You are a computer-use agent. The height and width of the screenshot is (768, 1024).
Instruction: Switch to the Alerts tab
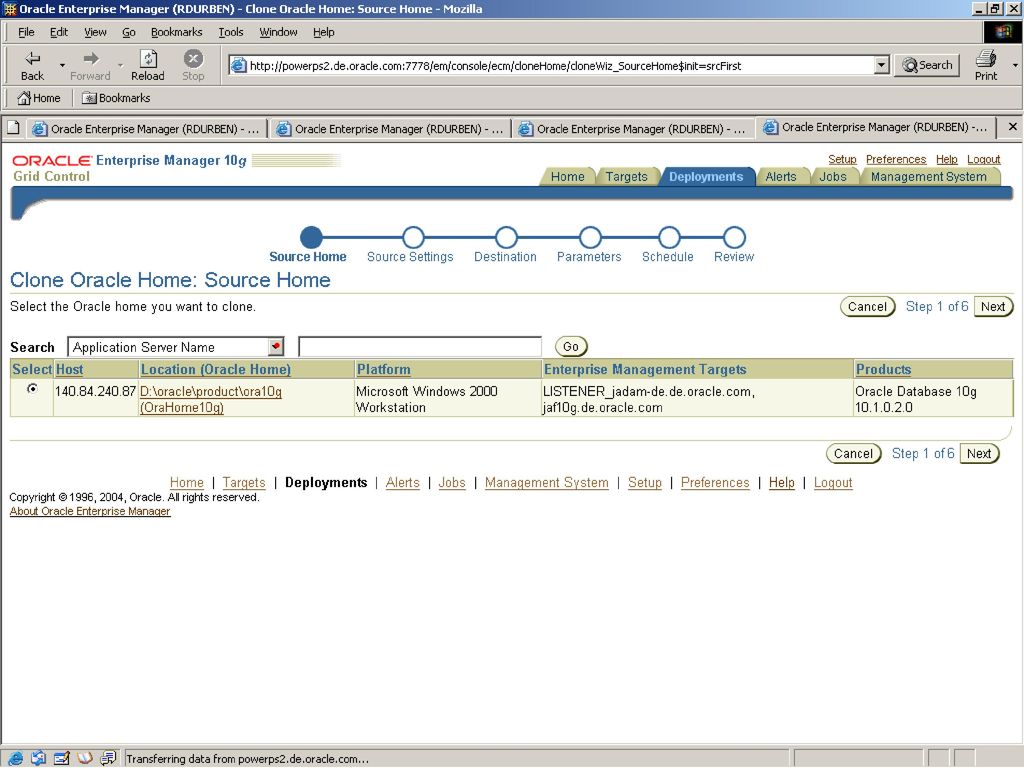(x=781, y=177)
